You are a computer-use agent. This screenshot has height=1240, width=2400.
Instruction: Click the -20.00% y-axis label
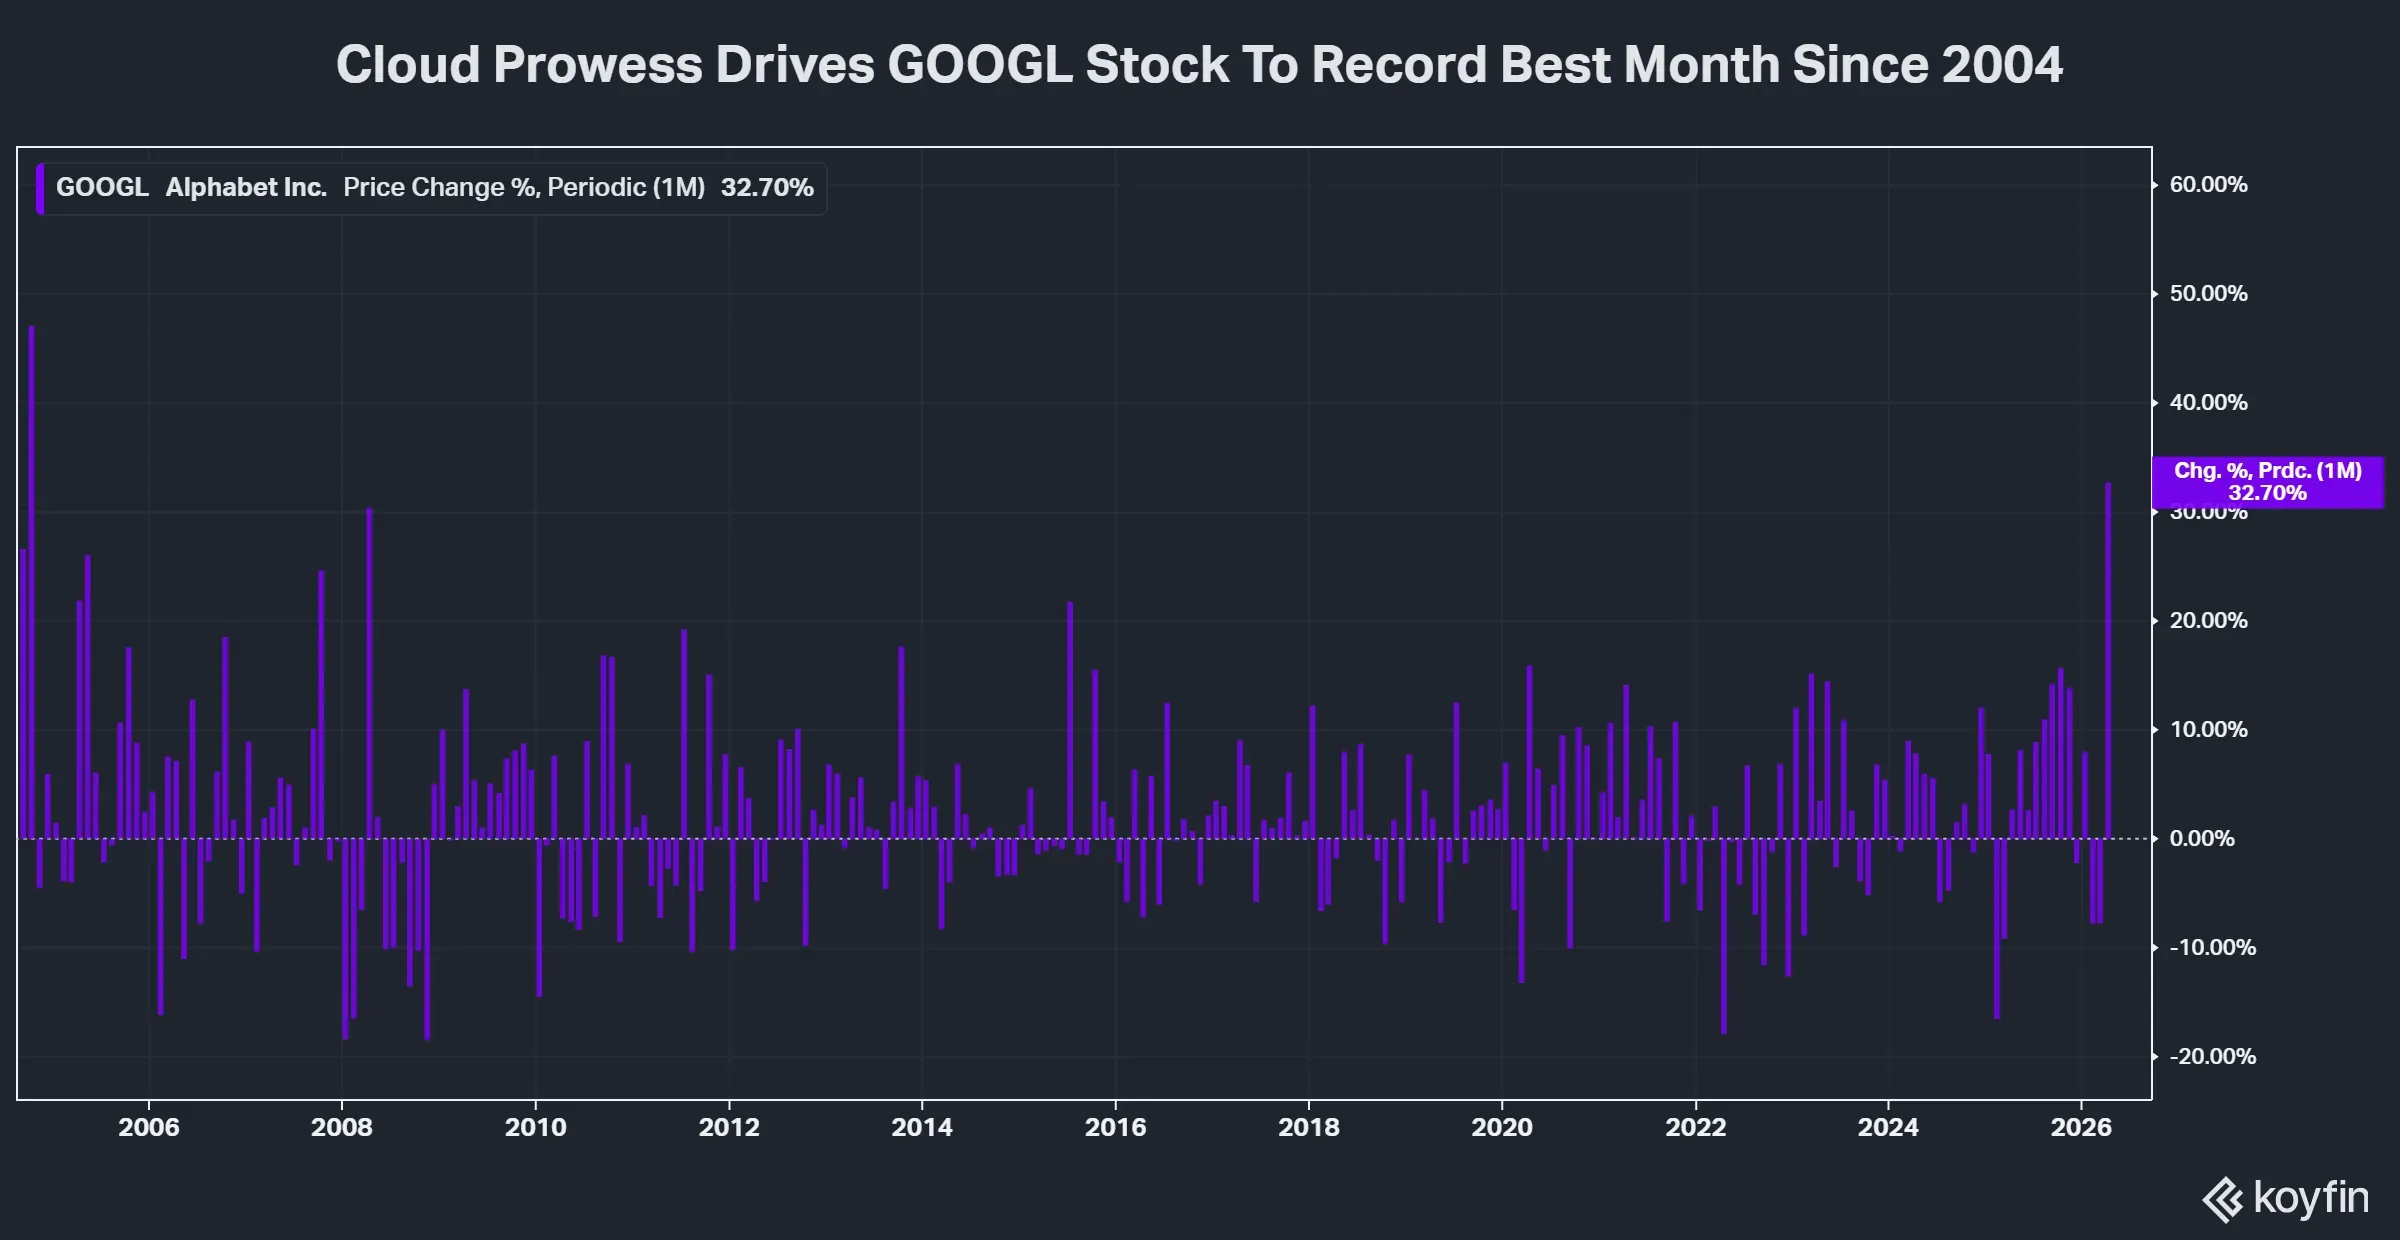pos(2212,1057)
